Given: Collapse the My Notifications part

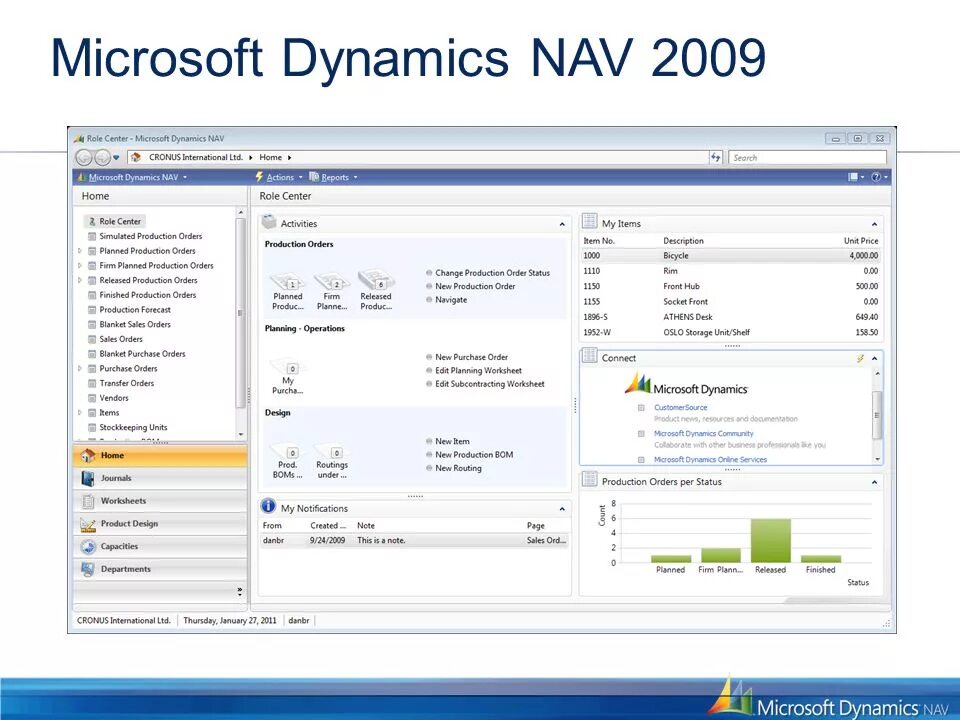Looking at the screenshot, I should click(x=562, y=509).
